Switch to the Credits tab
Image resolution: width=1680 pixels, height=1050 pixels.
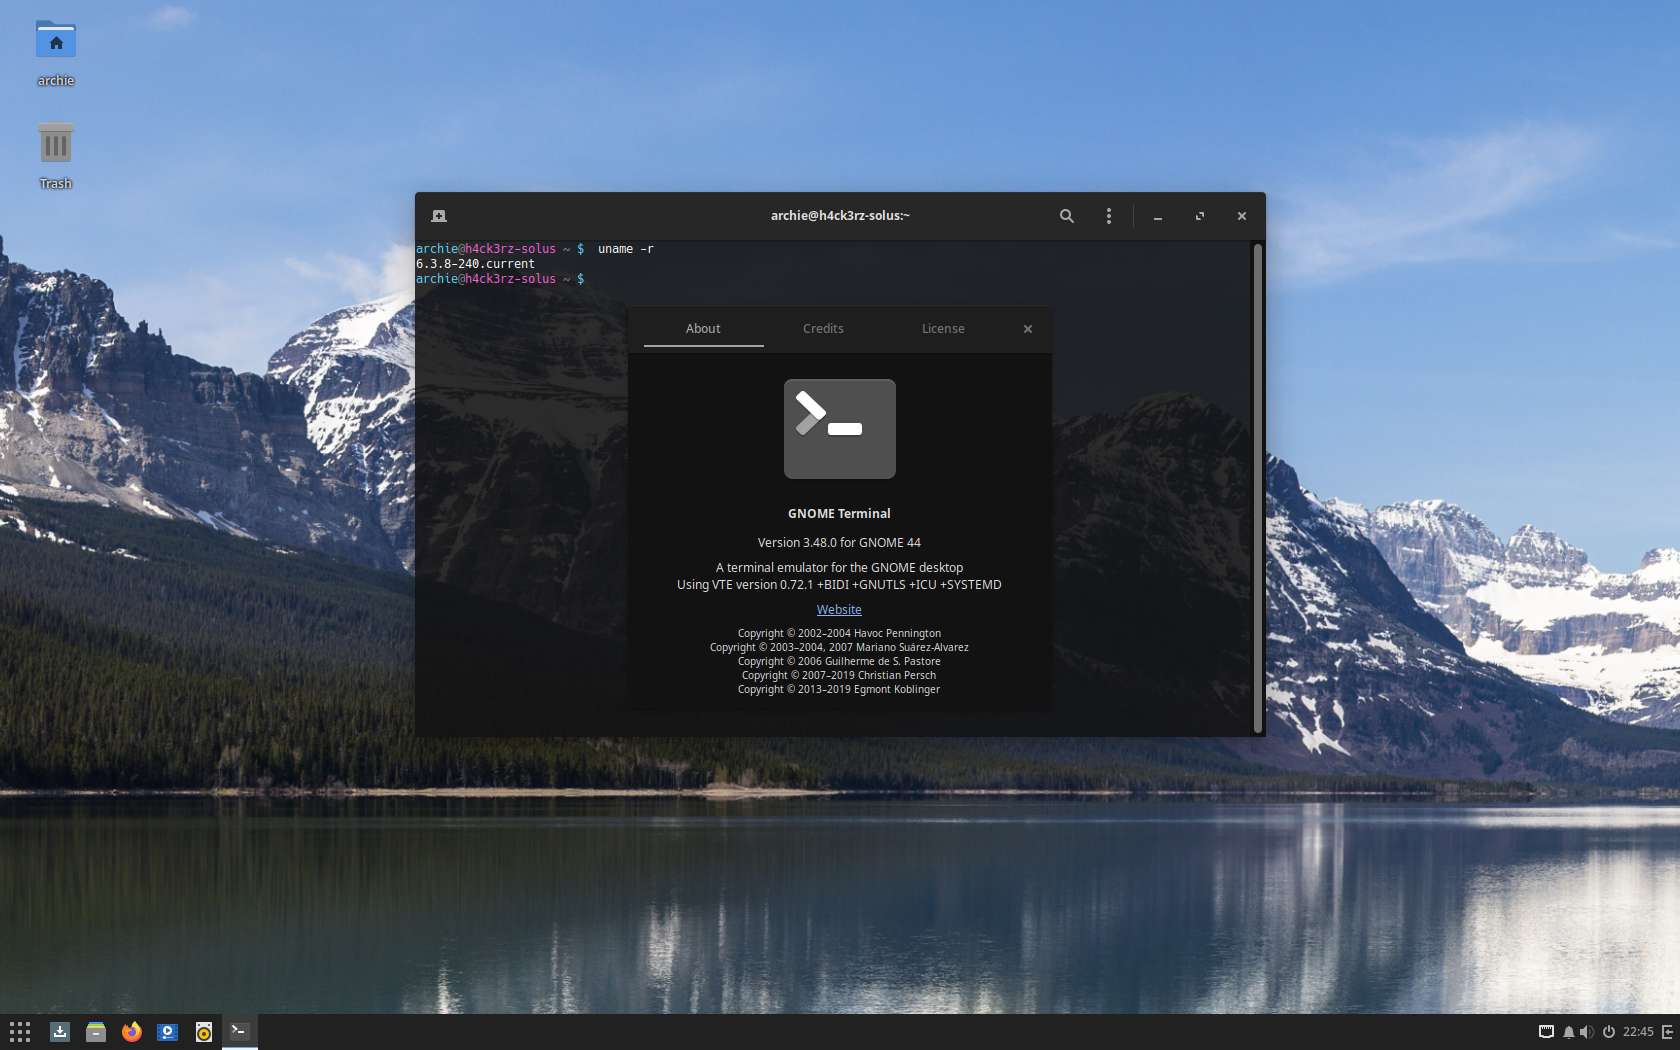coord(823,328)
